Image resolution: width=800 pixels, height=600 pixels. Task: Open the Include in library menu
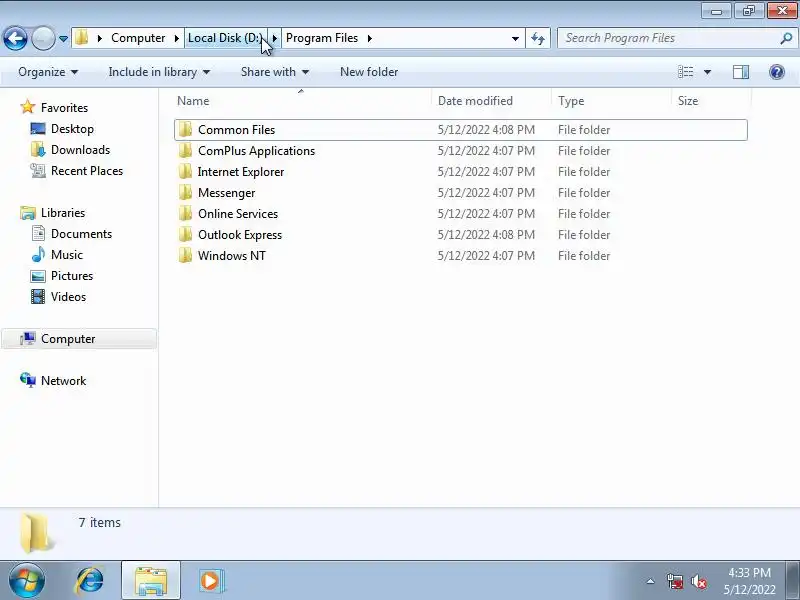[159, 72]
